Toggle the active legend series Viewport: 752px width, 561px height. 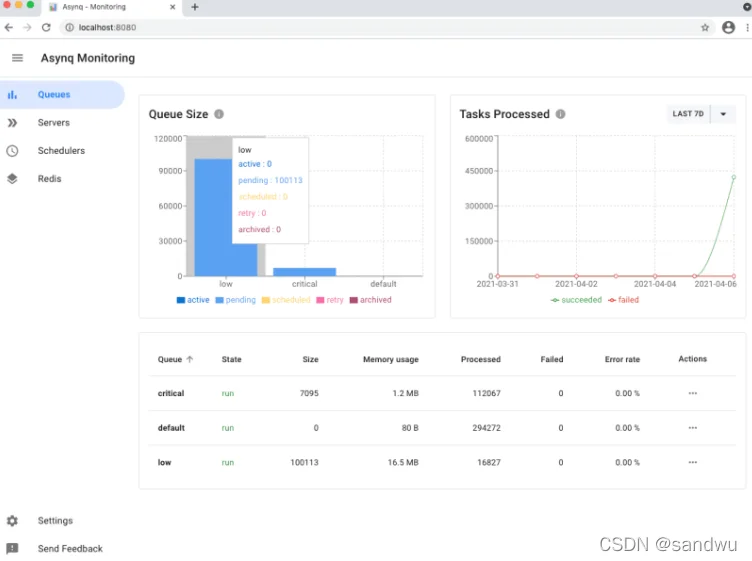tap(193, 300)
